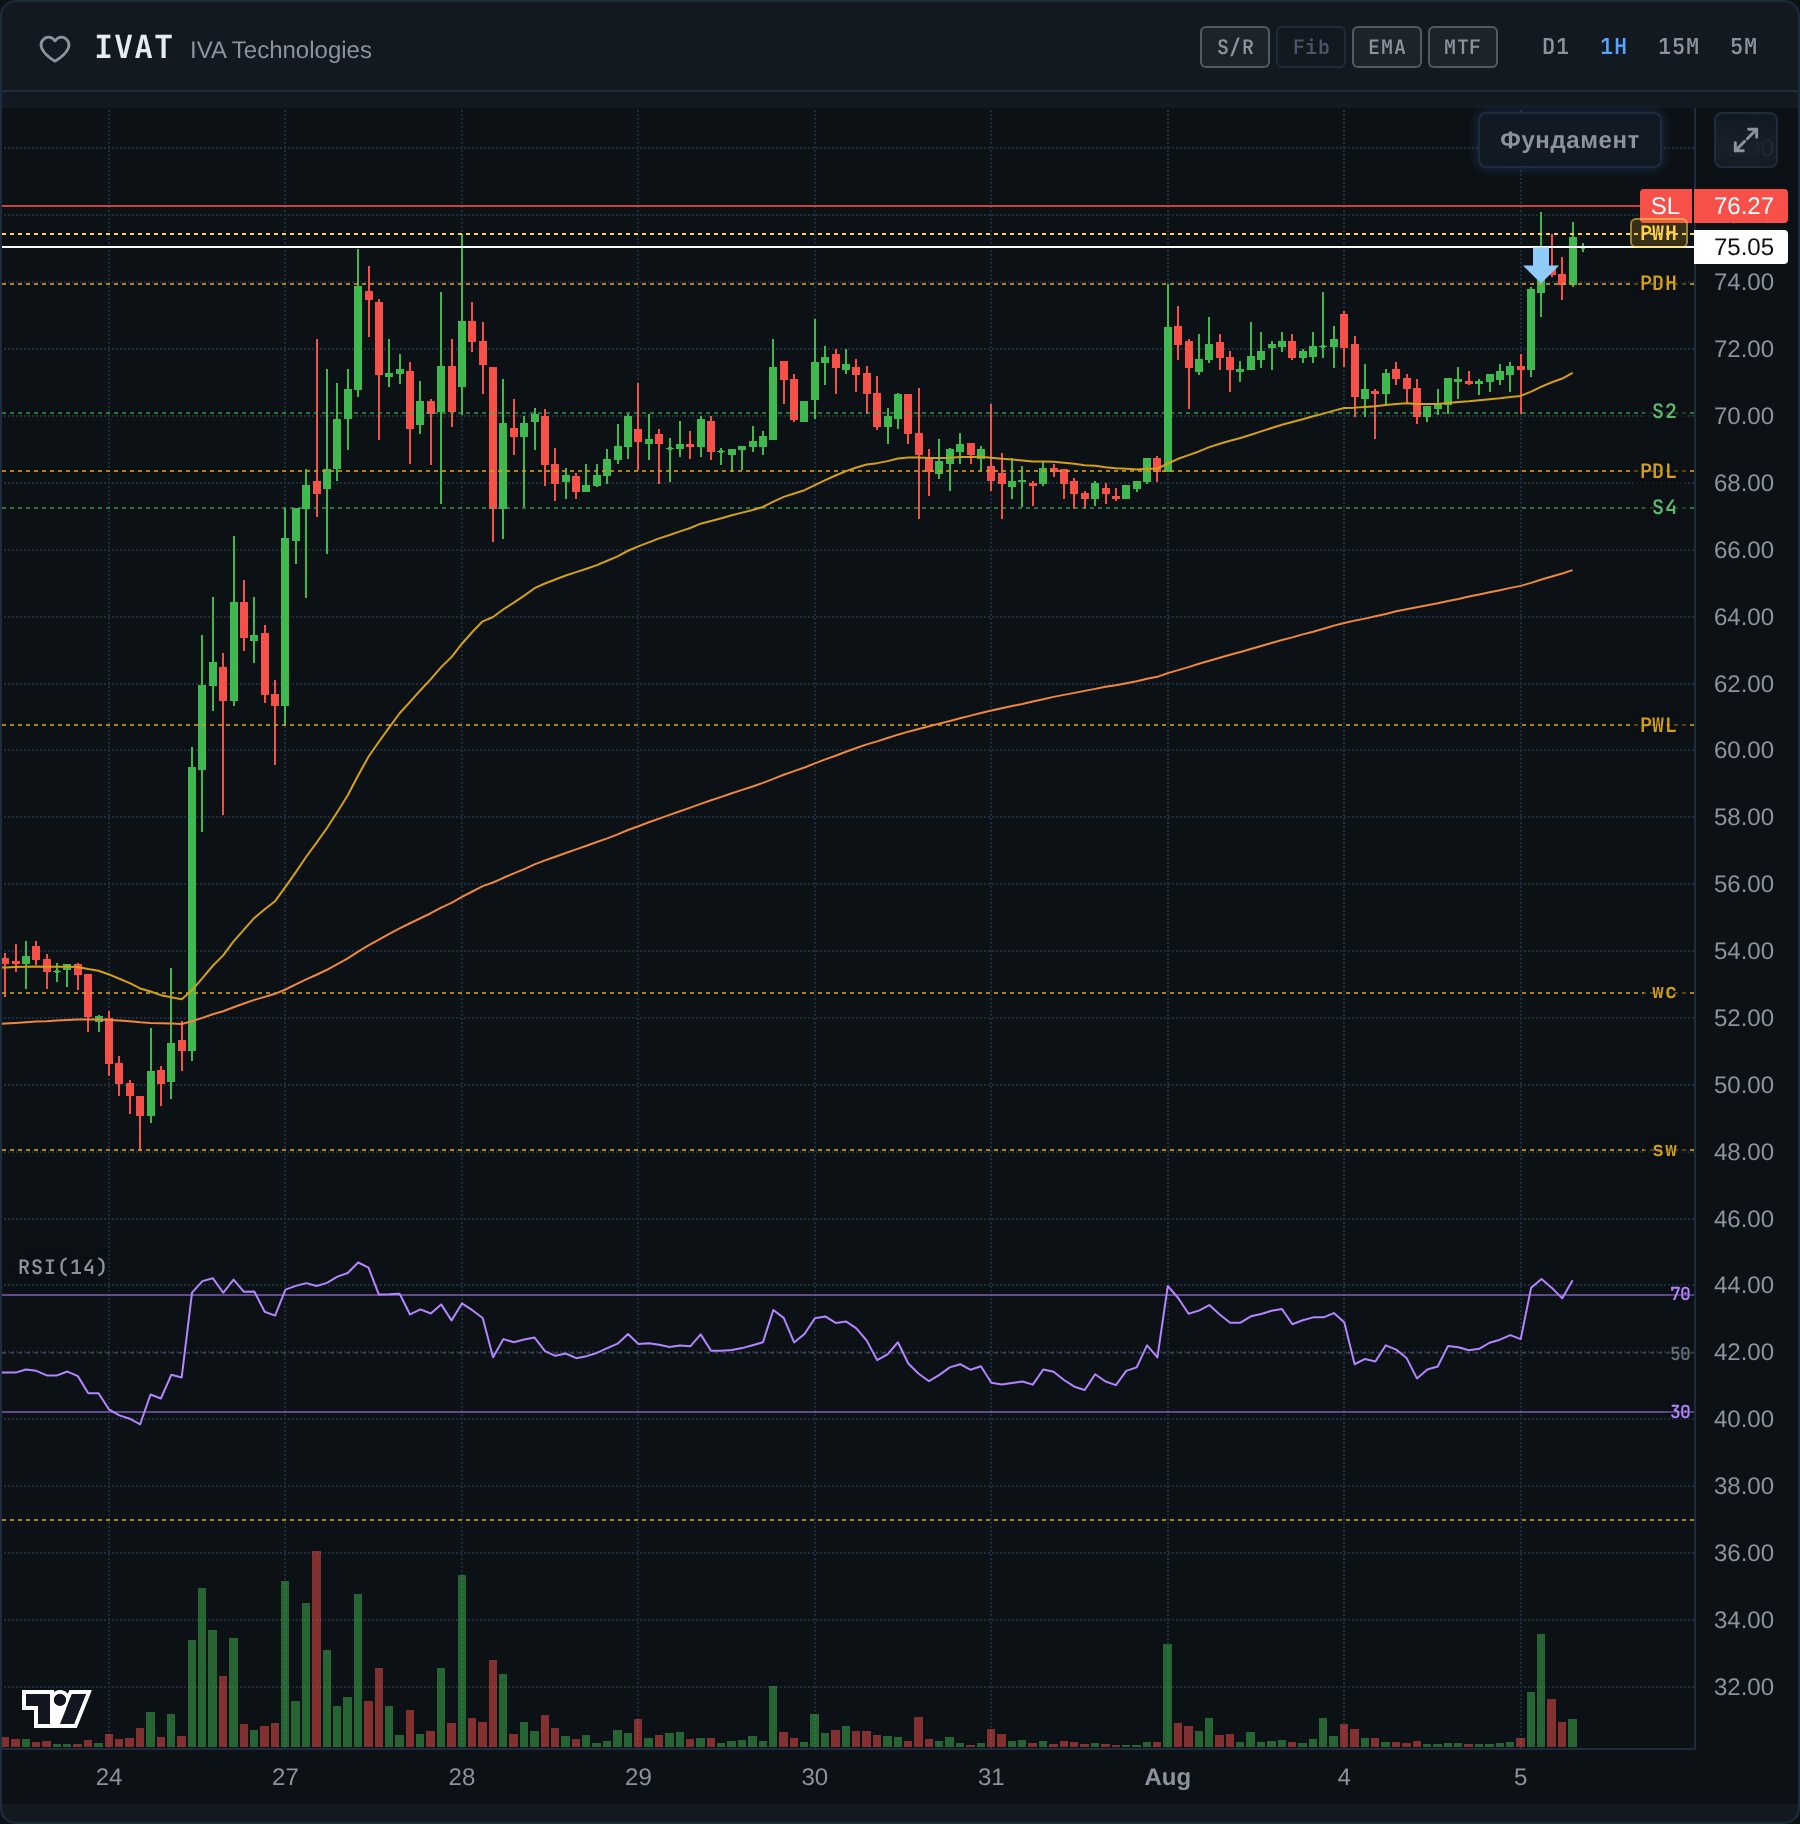Switch to 15M timeframe
Image resolution: width=1800 pixels, height=1824 pixels.
coord(1678,47)
